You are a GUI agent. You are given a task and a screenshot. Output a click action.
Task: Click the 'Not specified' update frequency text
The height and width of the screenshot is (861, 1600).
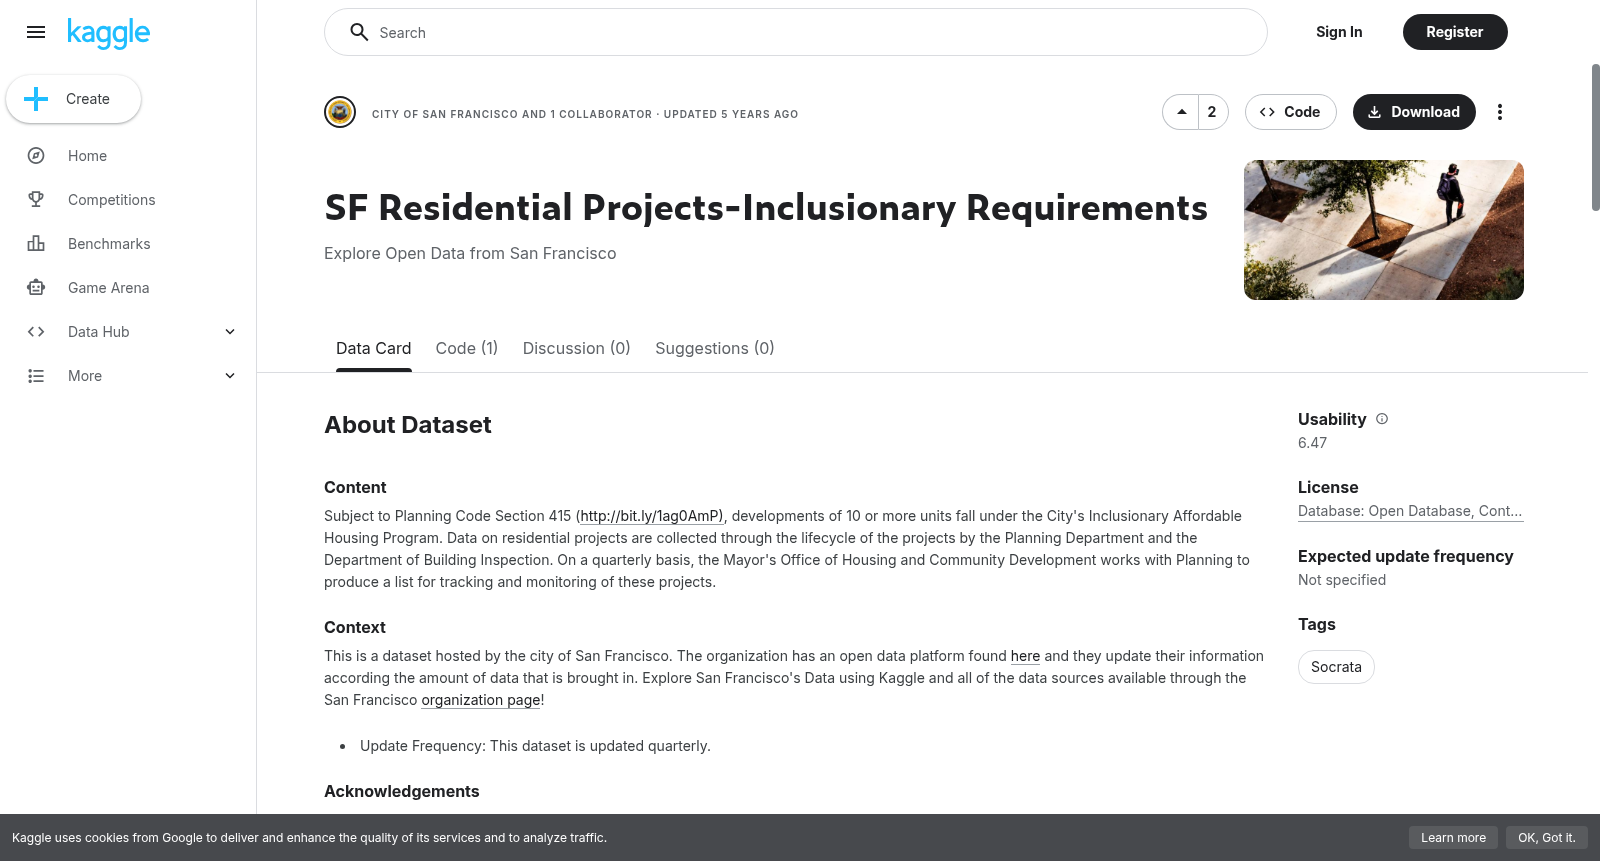pos(1342,580)
